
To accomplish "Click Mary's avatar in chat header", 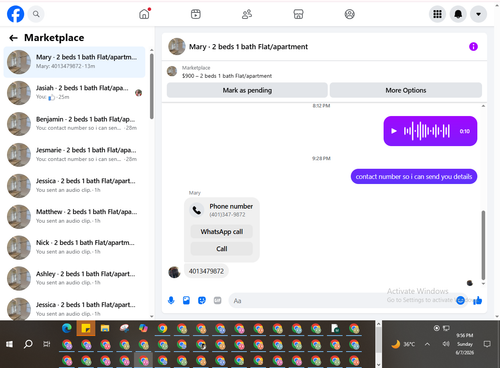I will [x=177, y=46].
